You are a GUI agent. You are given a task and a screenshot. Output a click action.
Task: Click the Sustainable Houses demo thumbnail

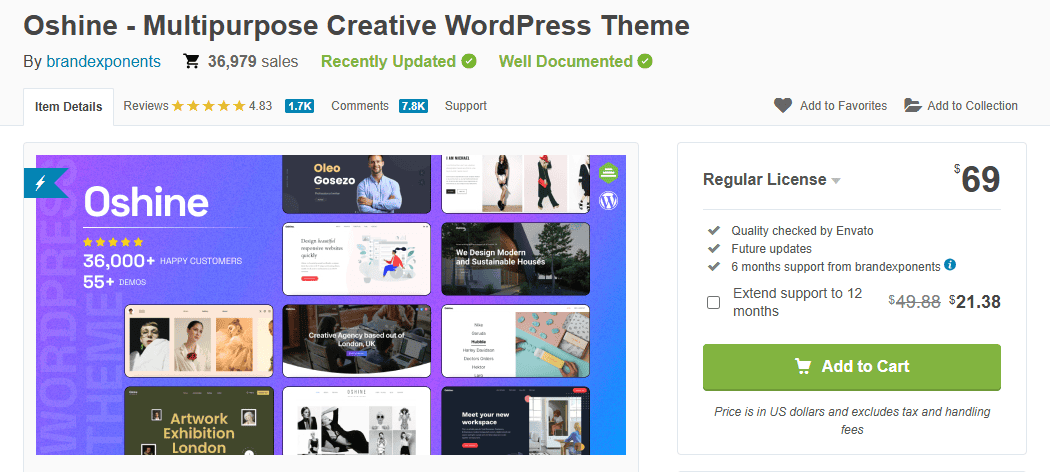click(516, 259)
